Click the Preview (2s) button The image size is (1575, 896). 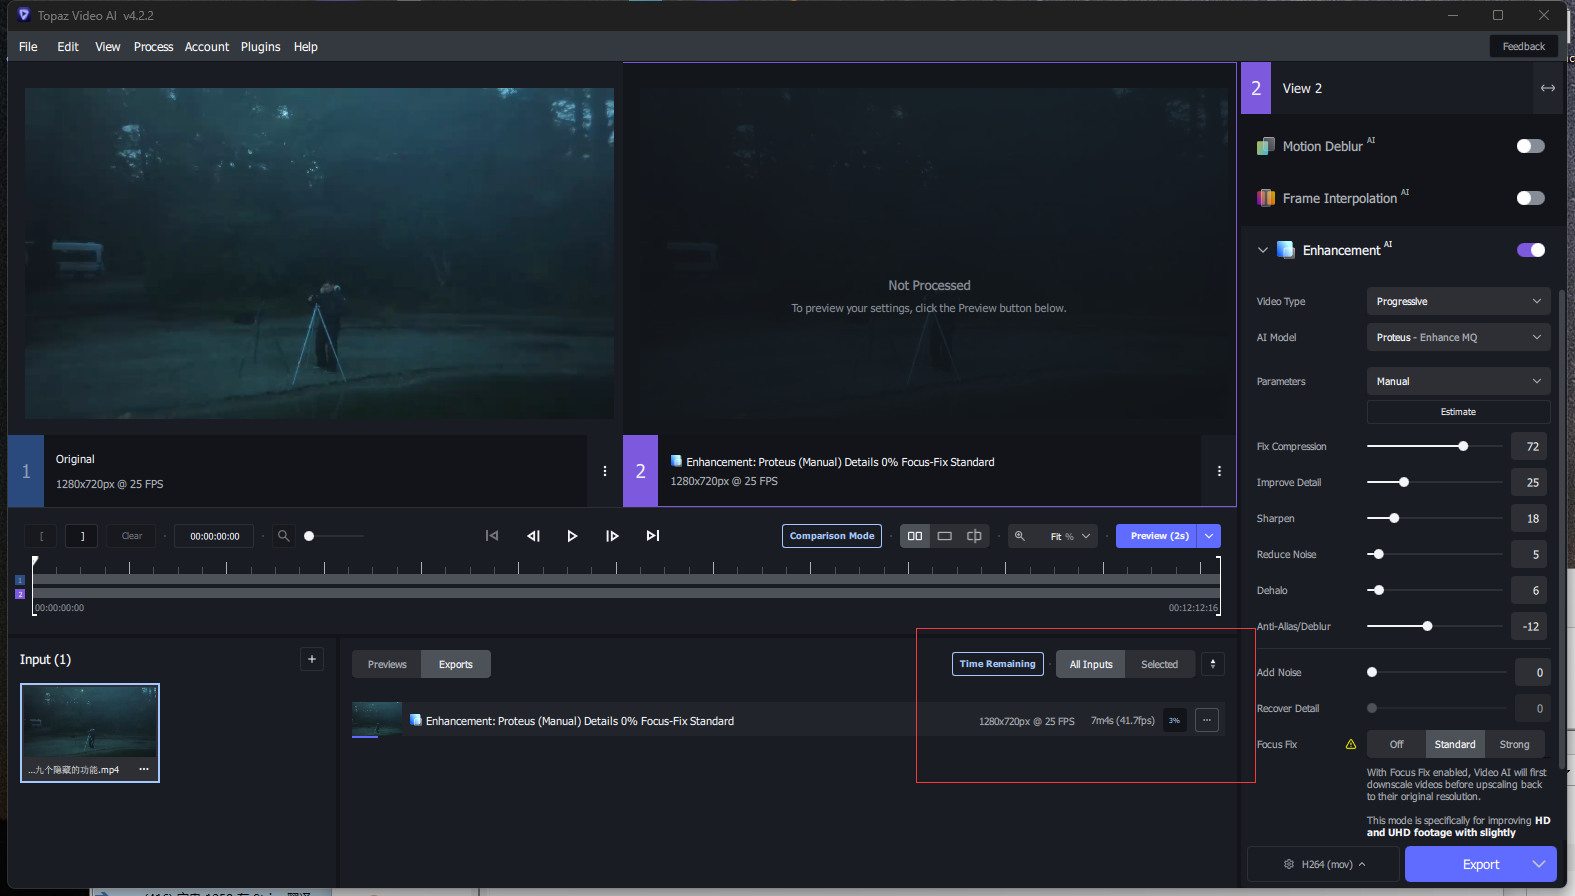pyautogui.click(x=1158, y=536)
